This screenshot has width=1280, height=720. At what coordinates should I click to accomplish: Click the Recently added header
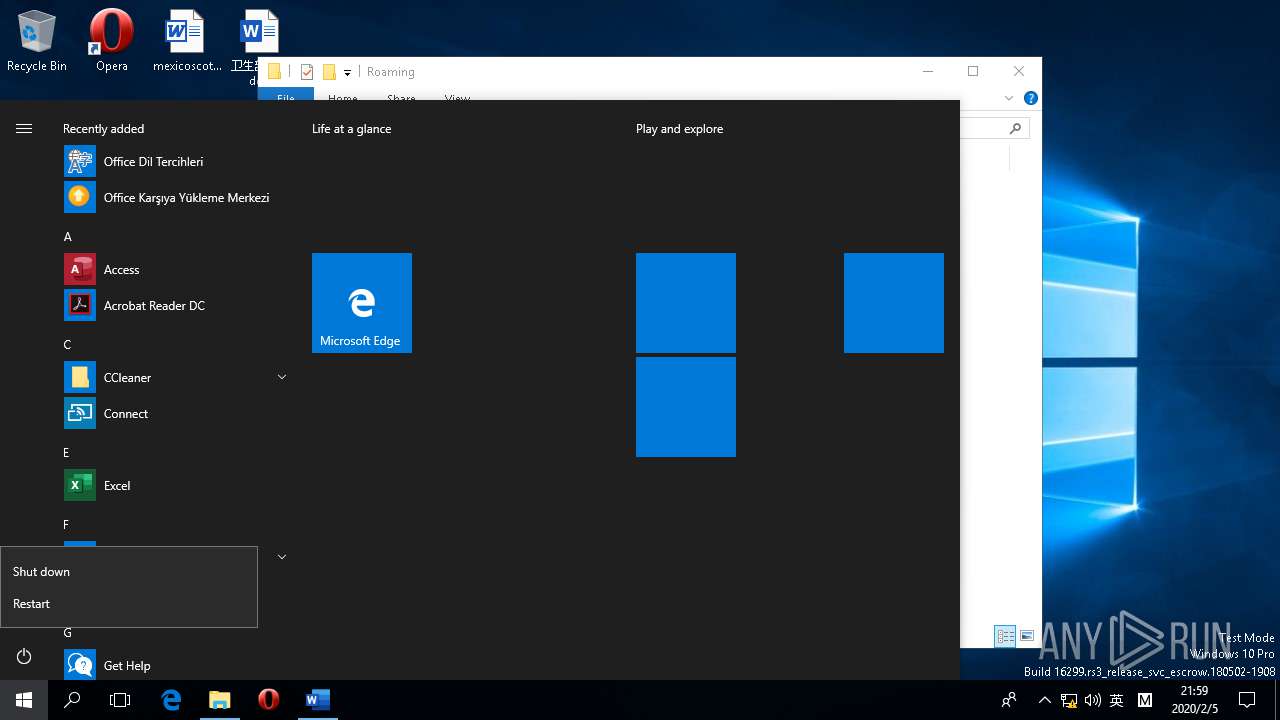[x=103, y=129]
